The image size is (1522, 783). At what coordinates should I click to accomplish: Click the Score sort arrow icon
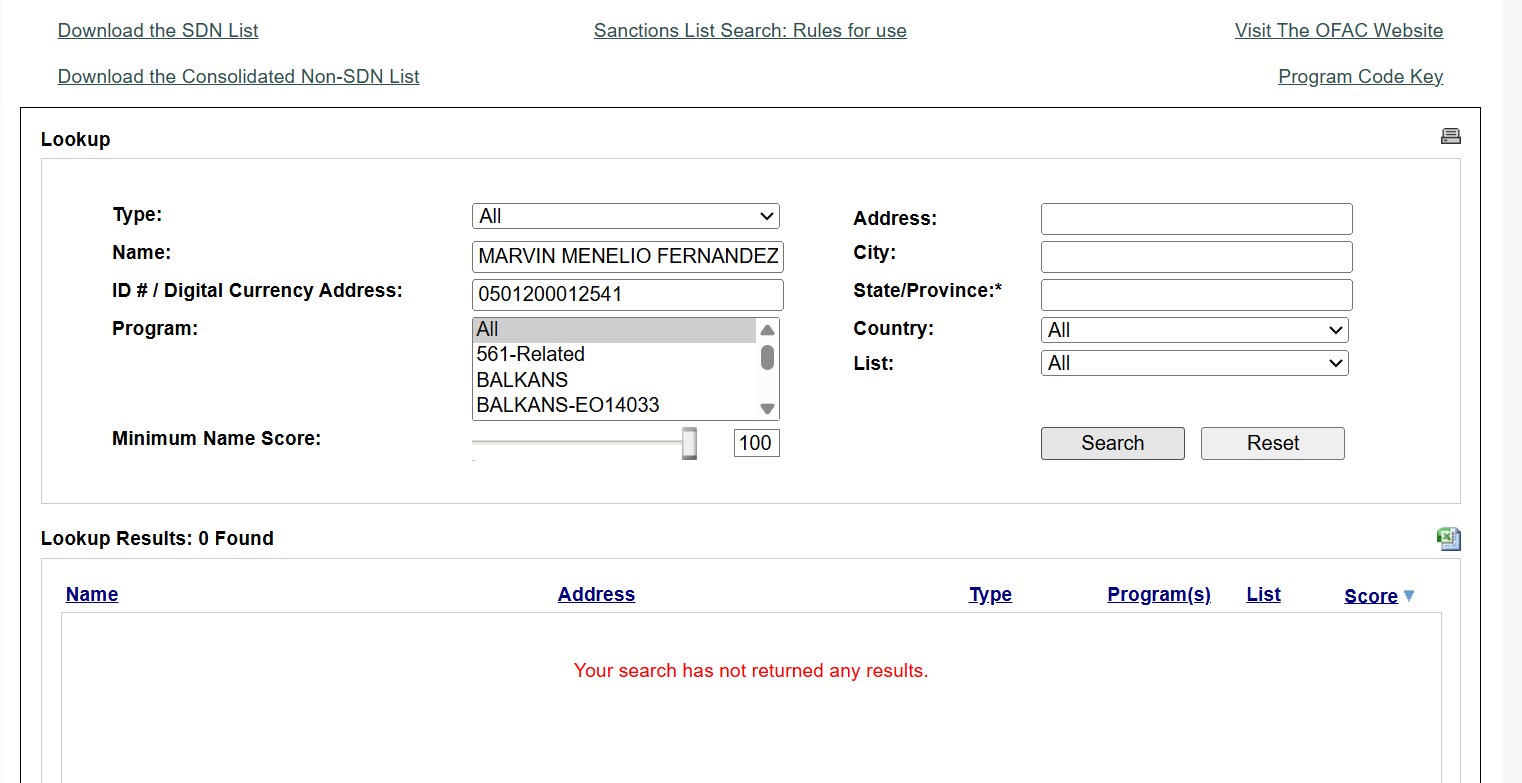point(1409,596)
